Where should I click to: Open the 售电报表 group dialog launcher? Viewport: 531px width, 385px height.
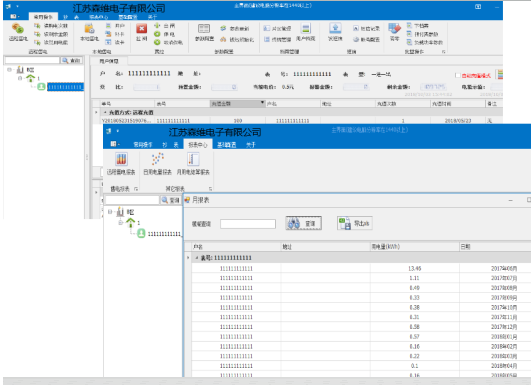136,189
